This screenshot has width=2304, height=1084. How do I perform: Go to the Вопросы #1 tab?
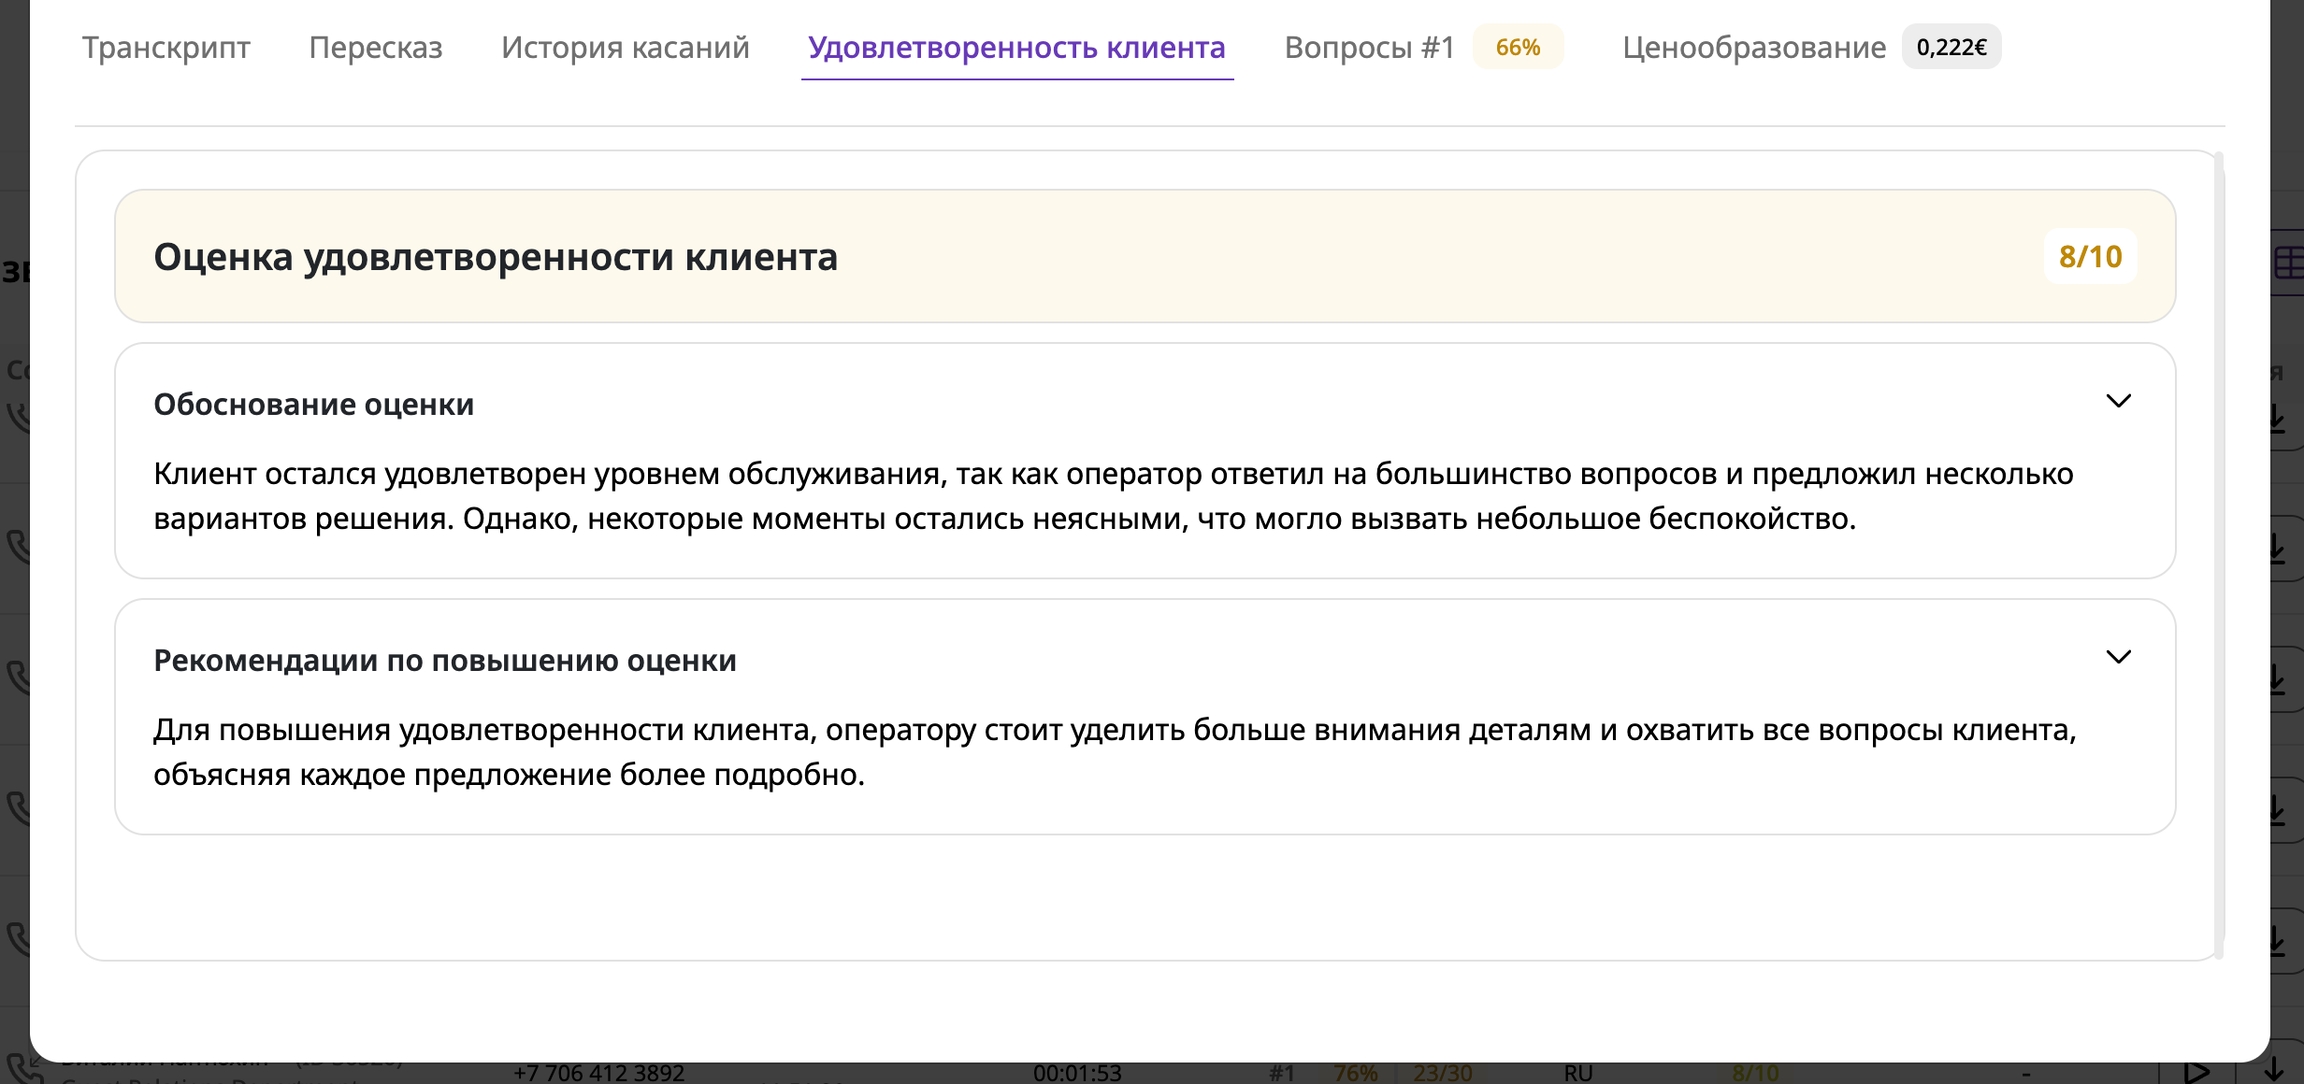[1368, 47]
